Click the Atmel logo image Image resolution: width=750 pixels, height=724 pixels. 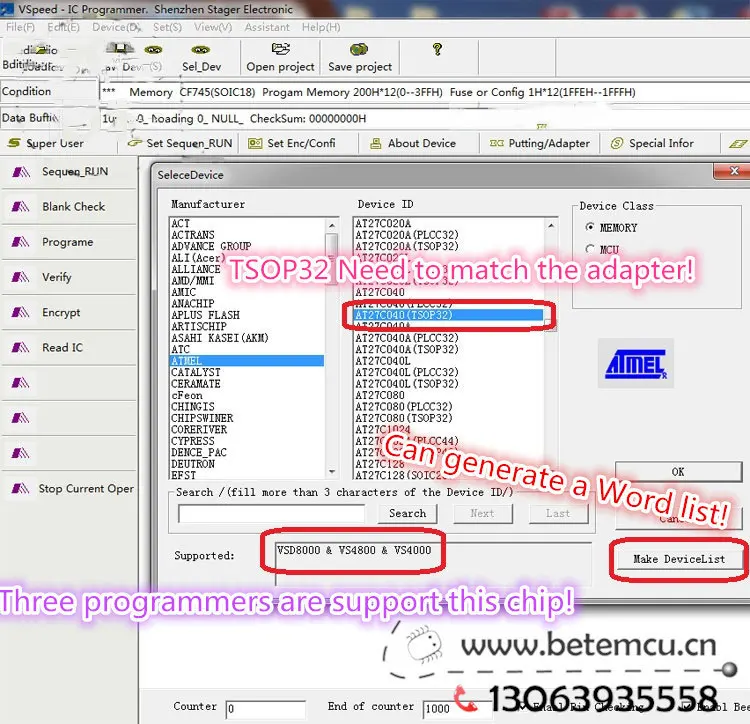click(x=636, y=363)
